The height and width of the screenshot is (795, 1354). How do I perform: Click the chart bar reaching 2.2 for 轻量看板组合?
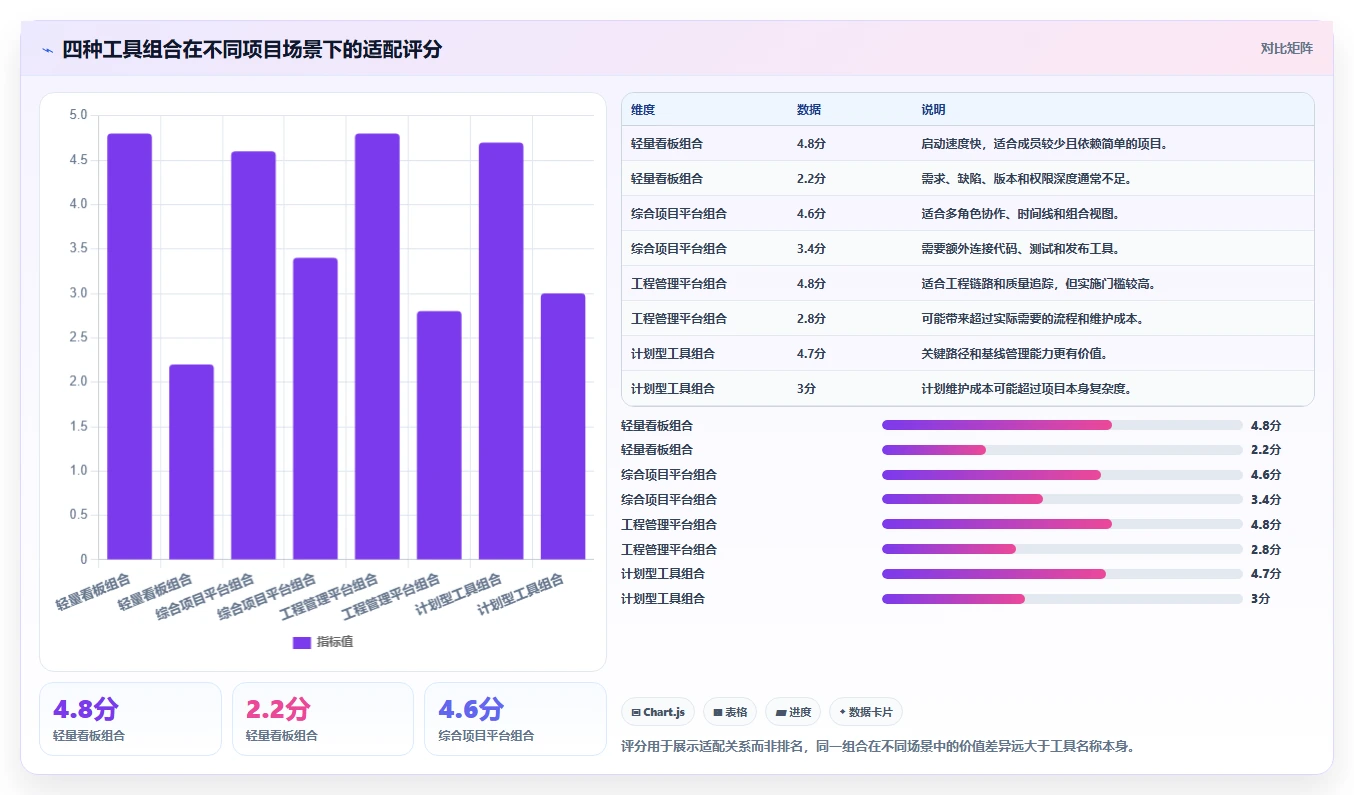[x=191, y=462]
